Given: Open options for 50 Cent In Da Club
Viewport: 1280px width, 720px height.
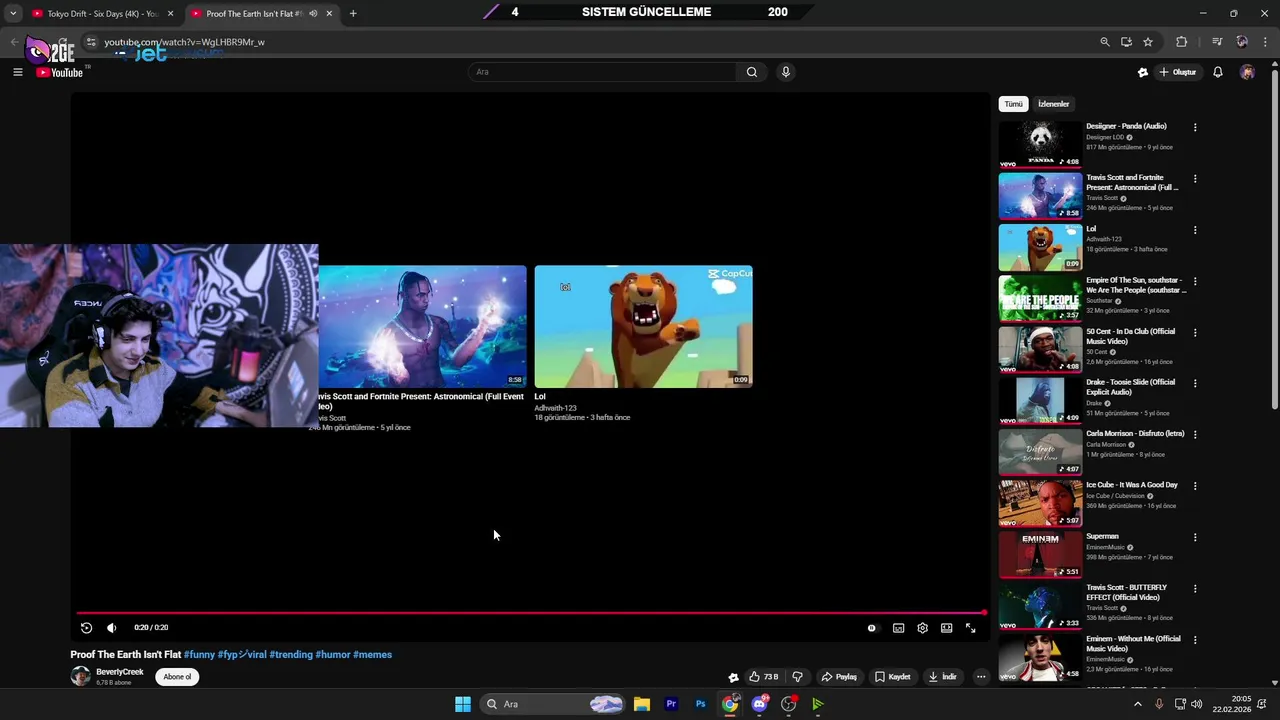Looking at the screenshot, I should tap(1195, 333).
